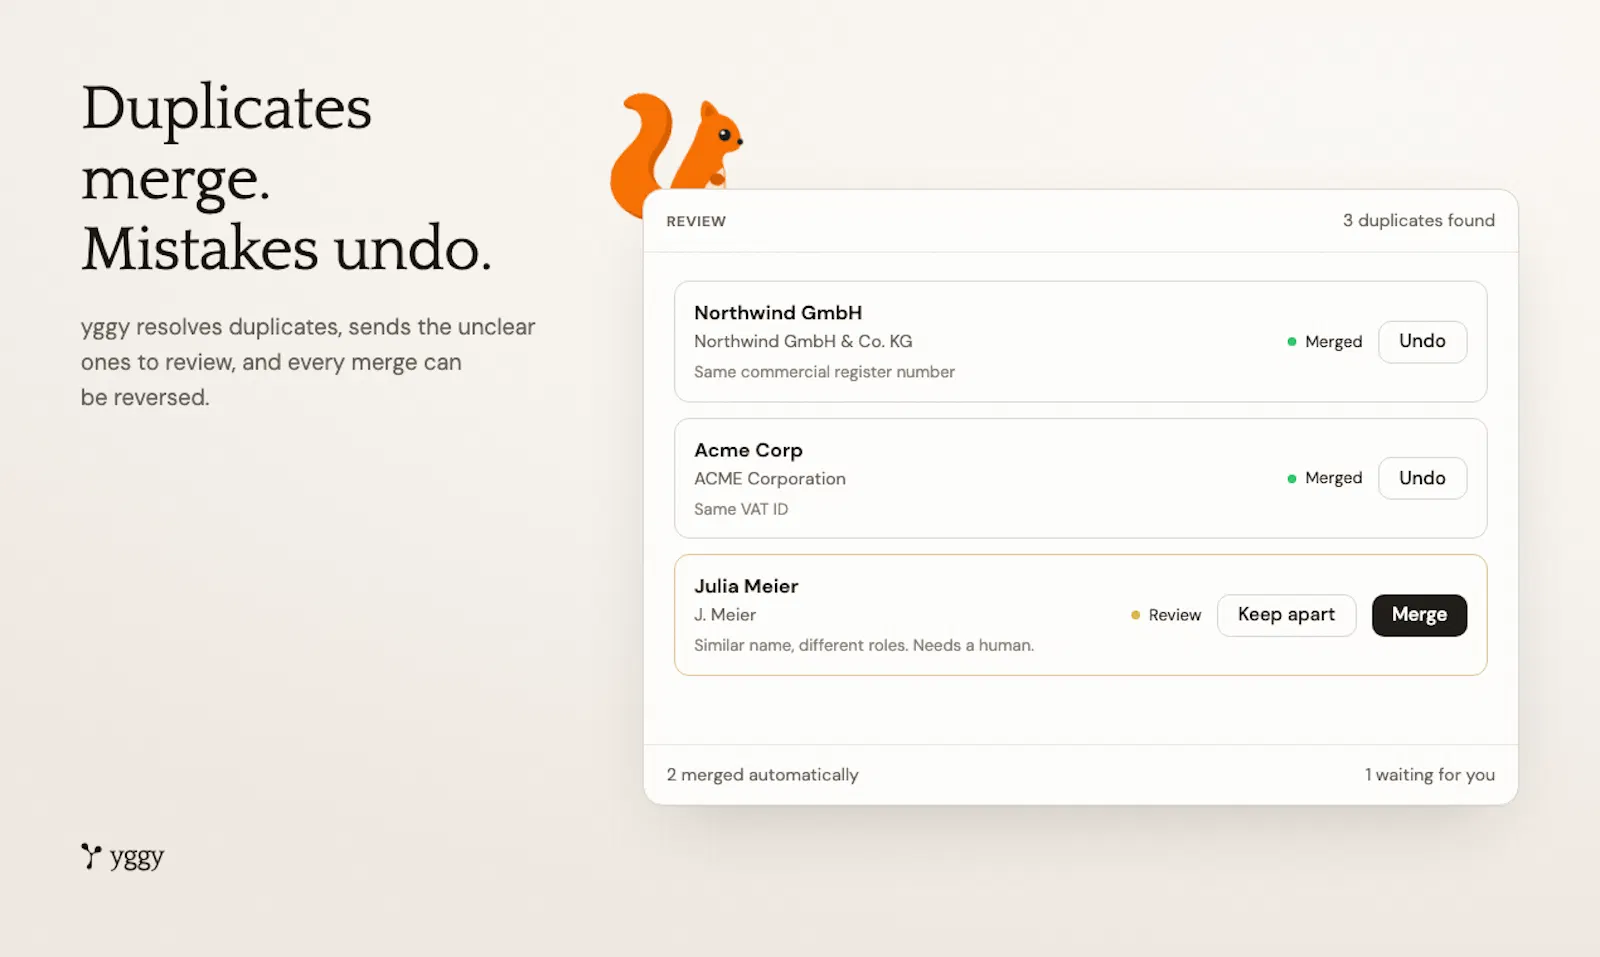The height and width of the screenshot is (957, 1600).
Task: Select the Julia Meier title
Action: click(x=746, y=586)
